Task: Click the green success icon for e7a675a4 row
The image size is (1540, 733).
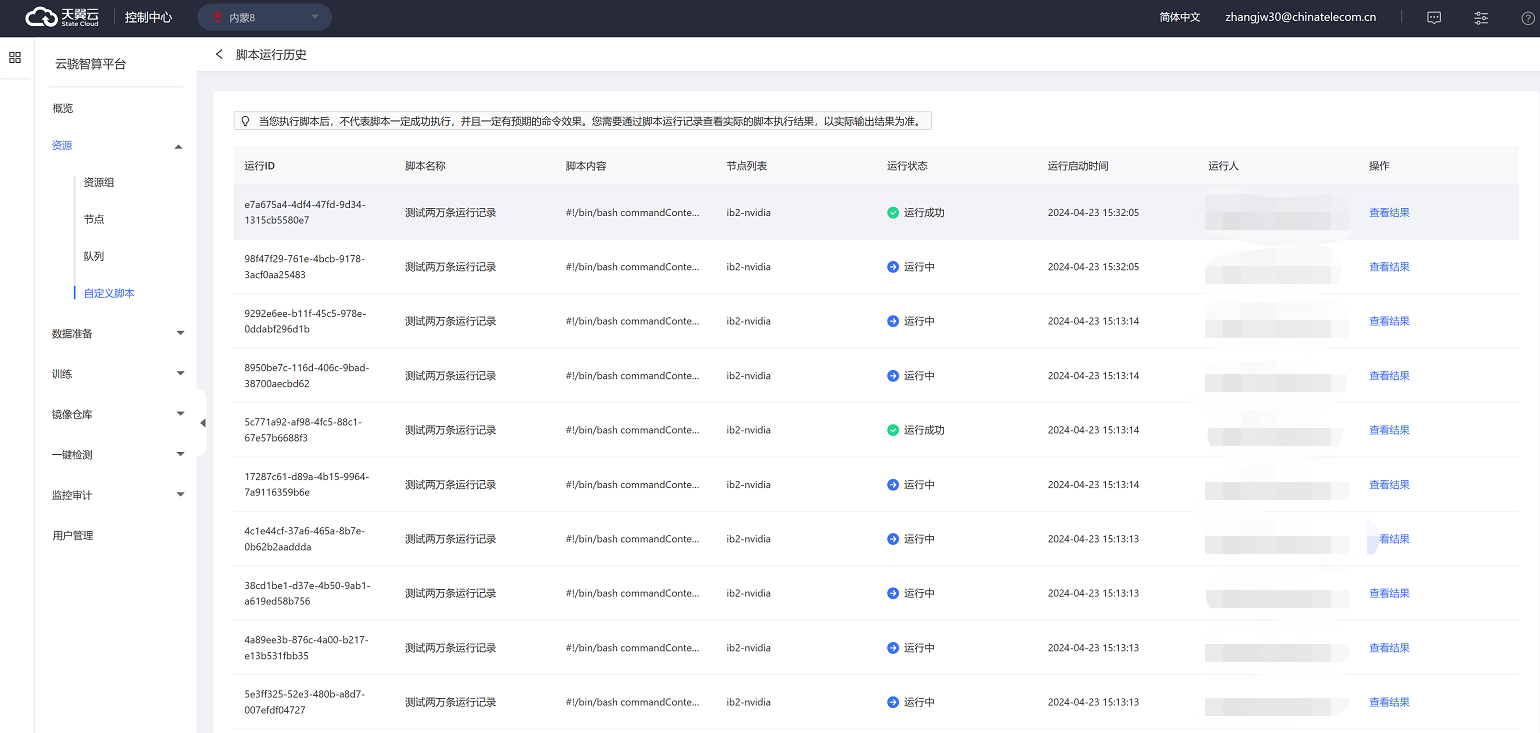Action: (x=893, y=213)
